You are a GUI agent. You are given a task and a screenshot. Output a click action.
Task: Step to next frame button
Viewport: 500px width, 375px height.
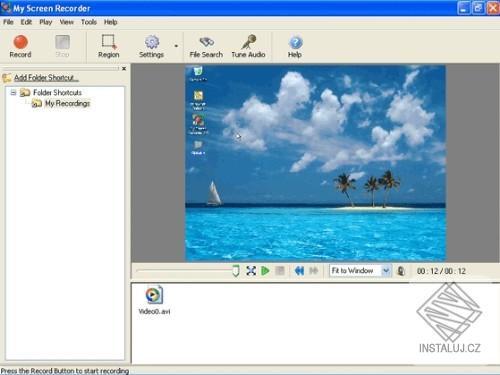click(313, 271)
